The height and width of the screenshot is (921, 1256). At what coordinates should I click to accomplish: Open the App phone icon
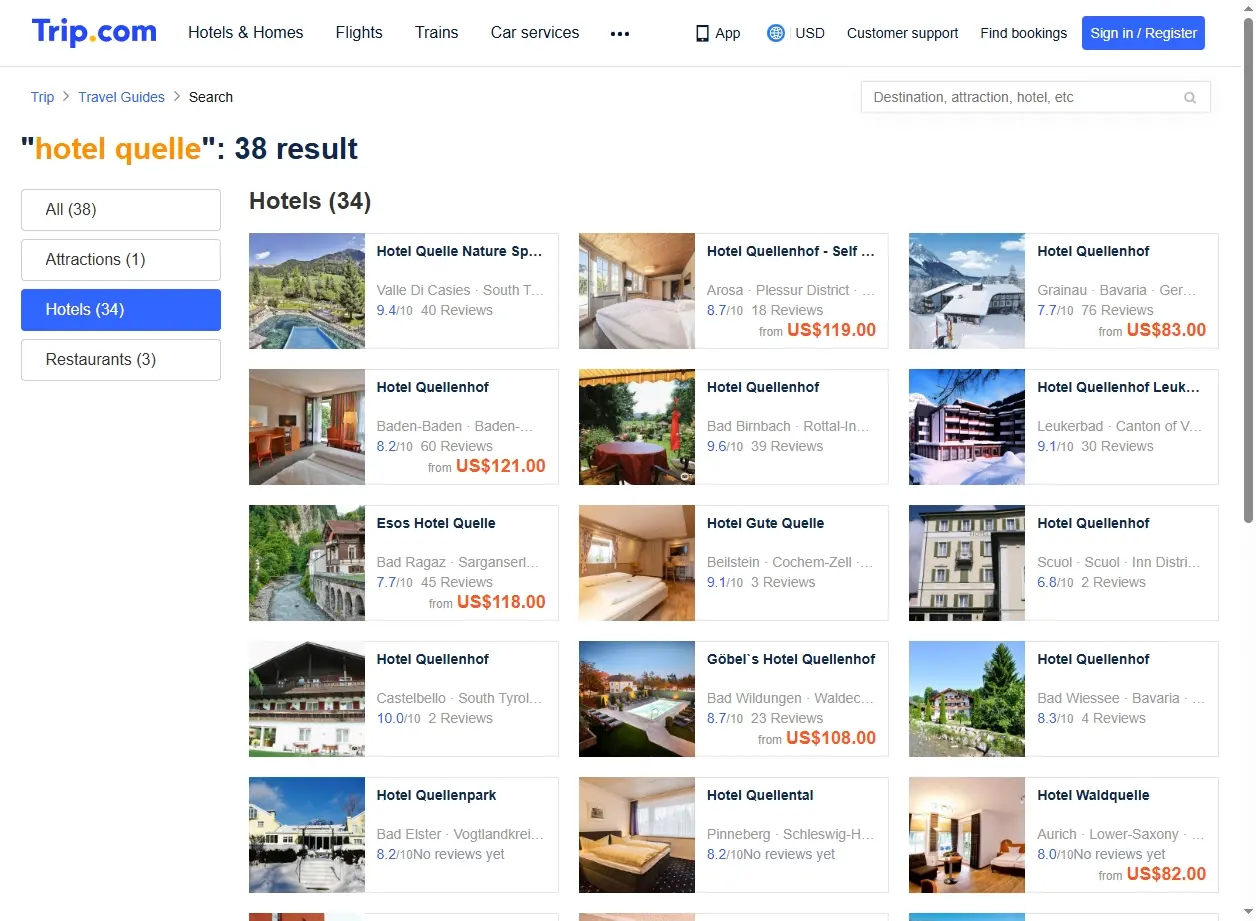[702, 33]
